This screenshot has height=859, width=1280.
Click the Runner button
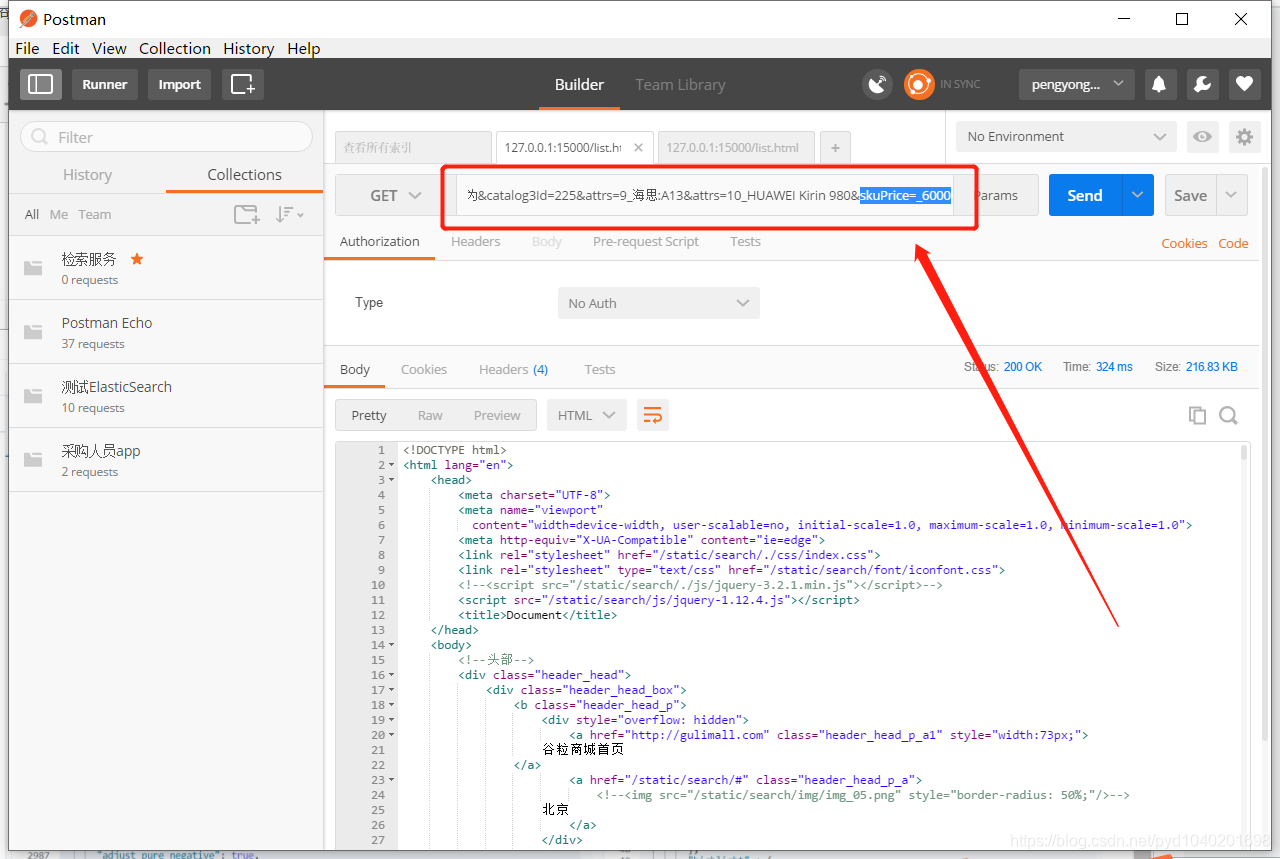[105, 84]
